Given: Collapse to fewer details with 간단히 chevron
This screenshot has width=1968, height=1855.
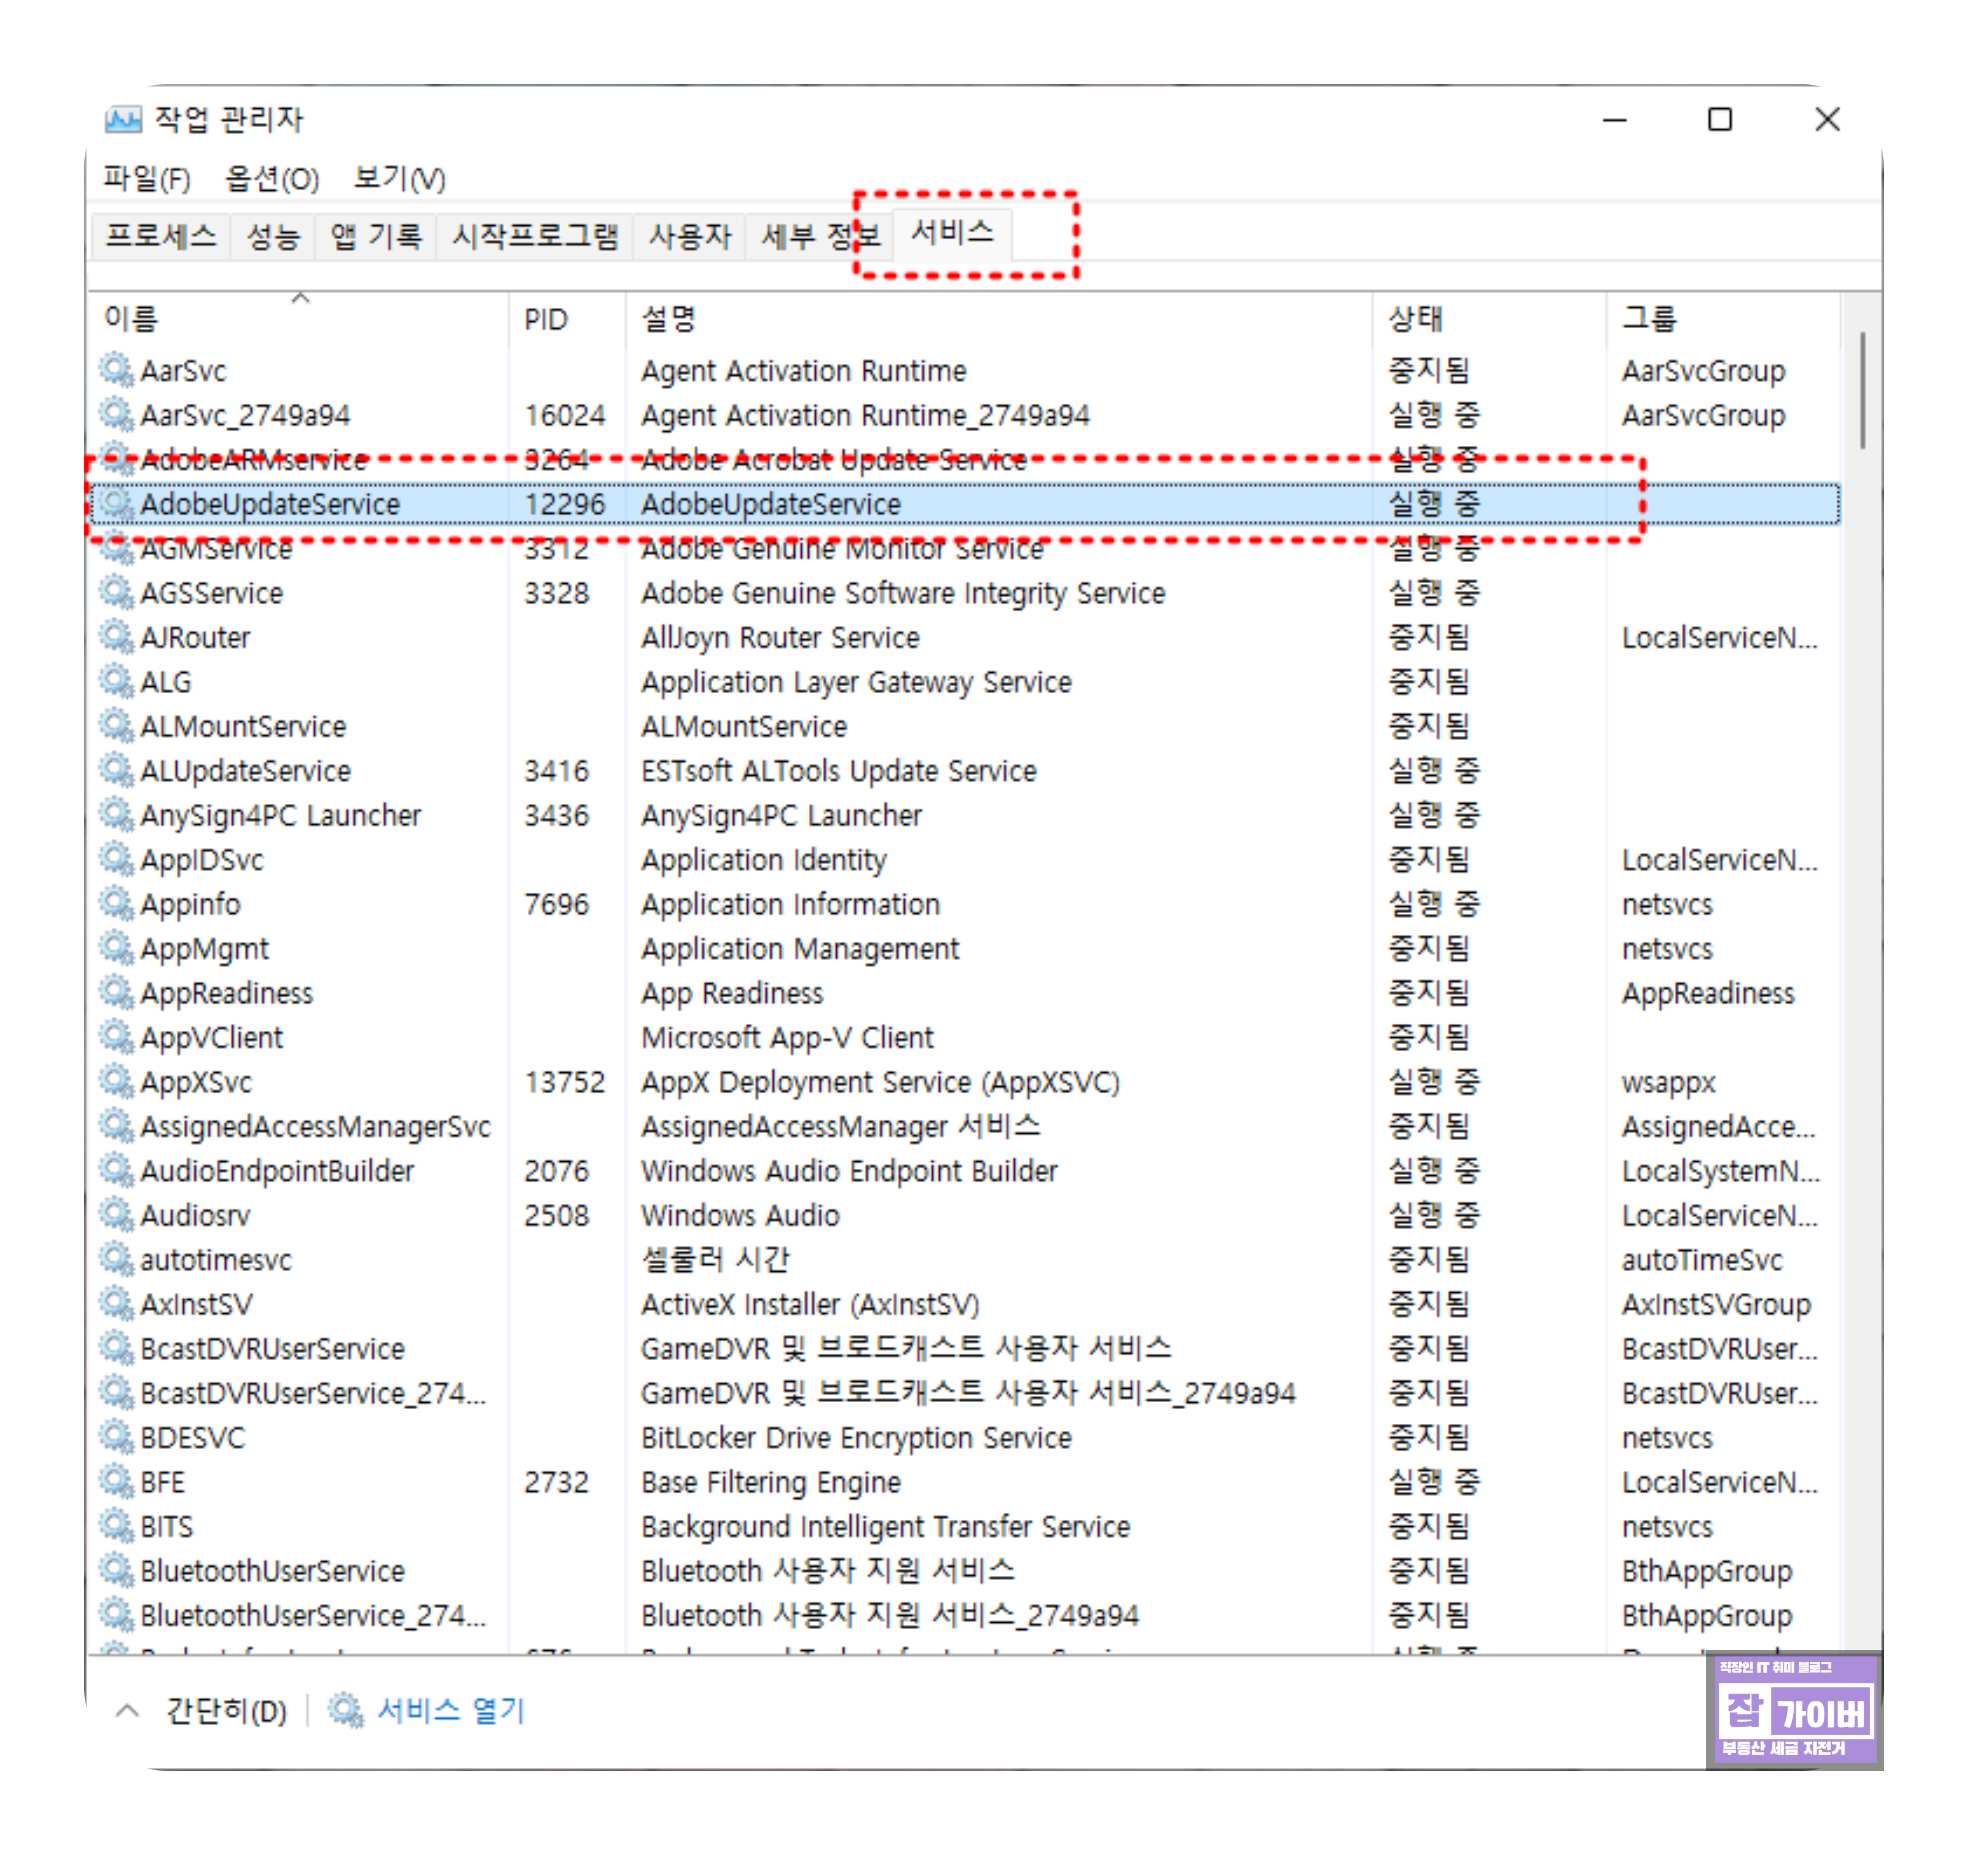Looking at the screenshot, I should point(127,1710).
